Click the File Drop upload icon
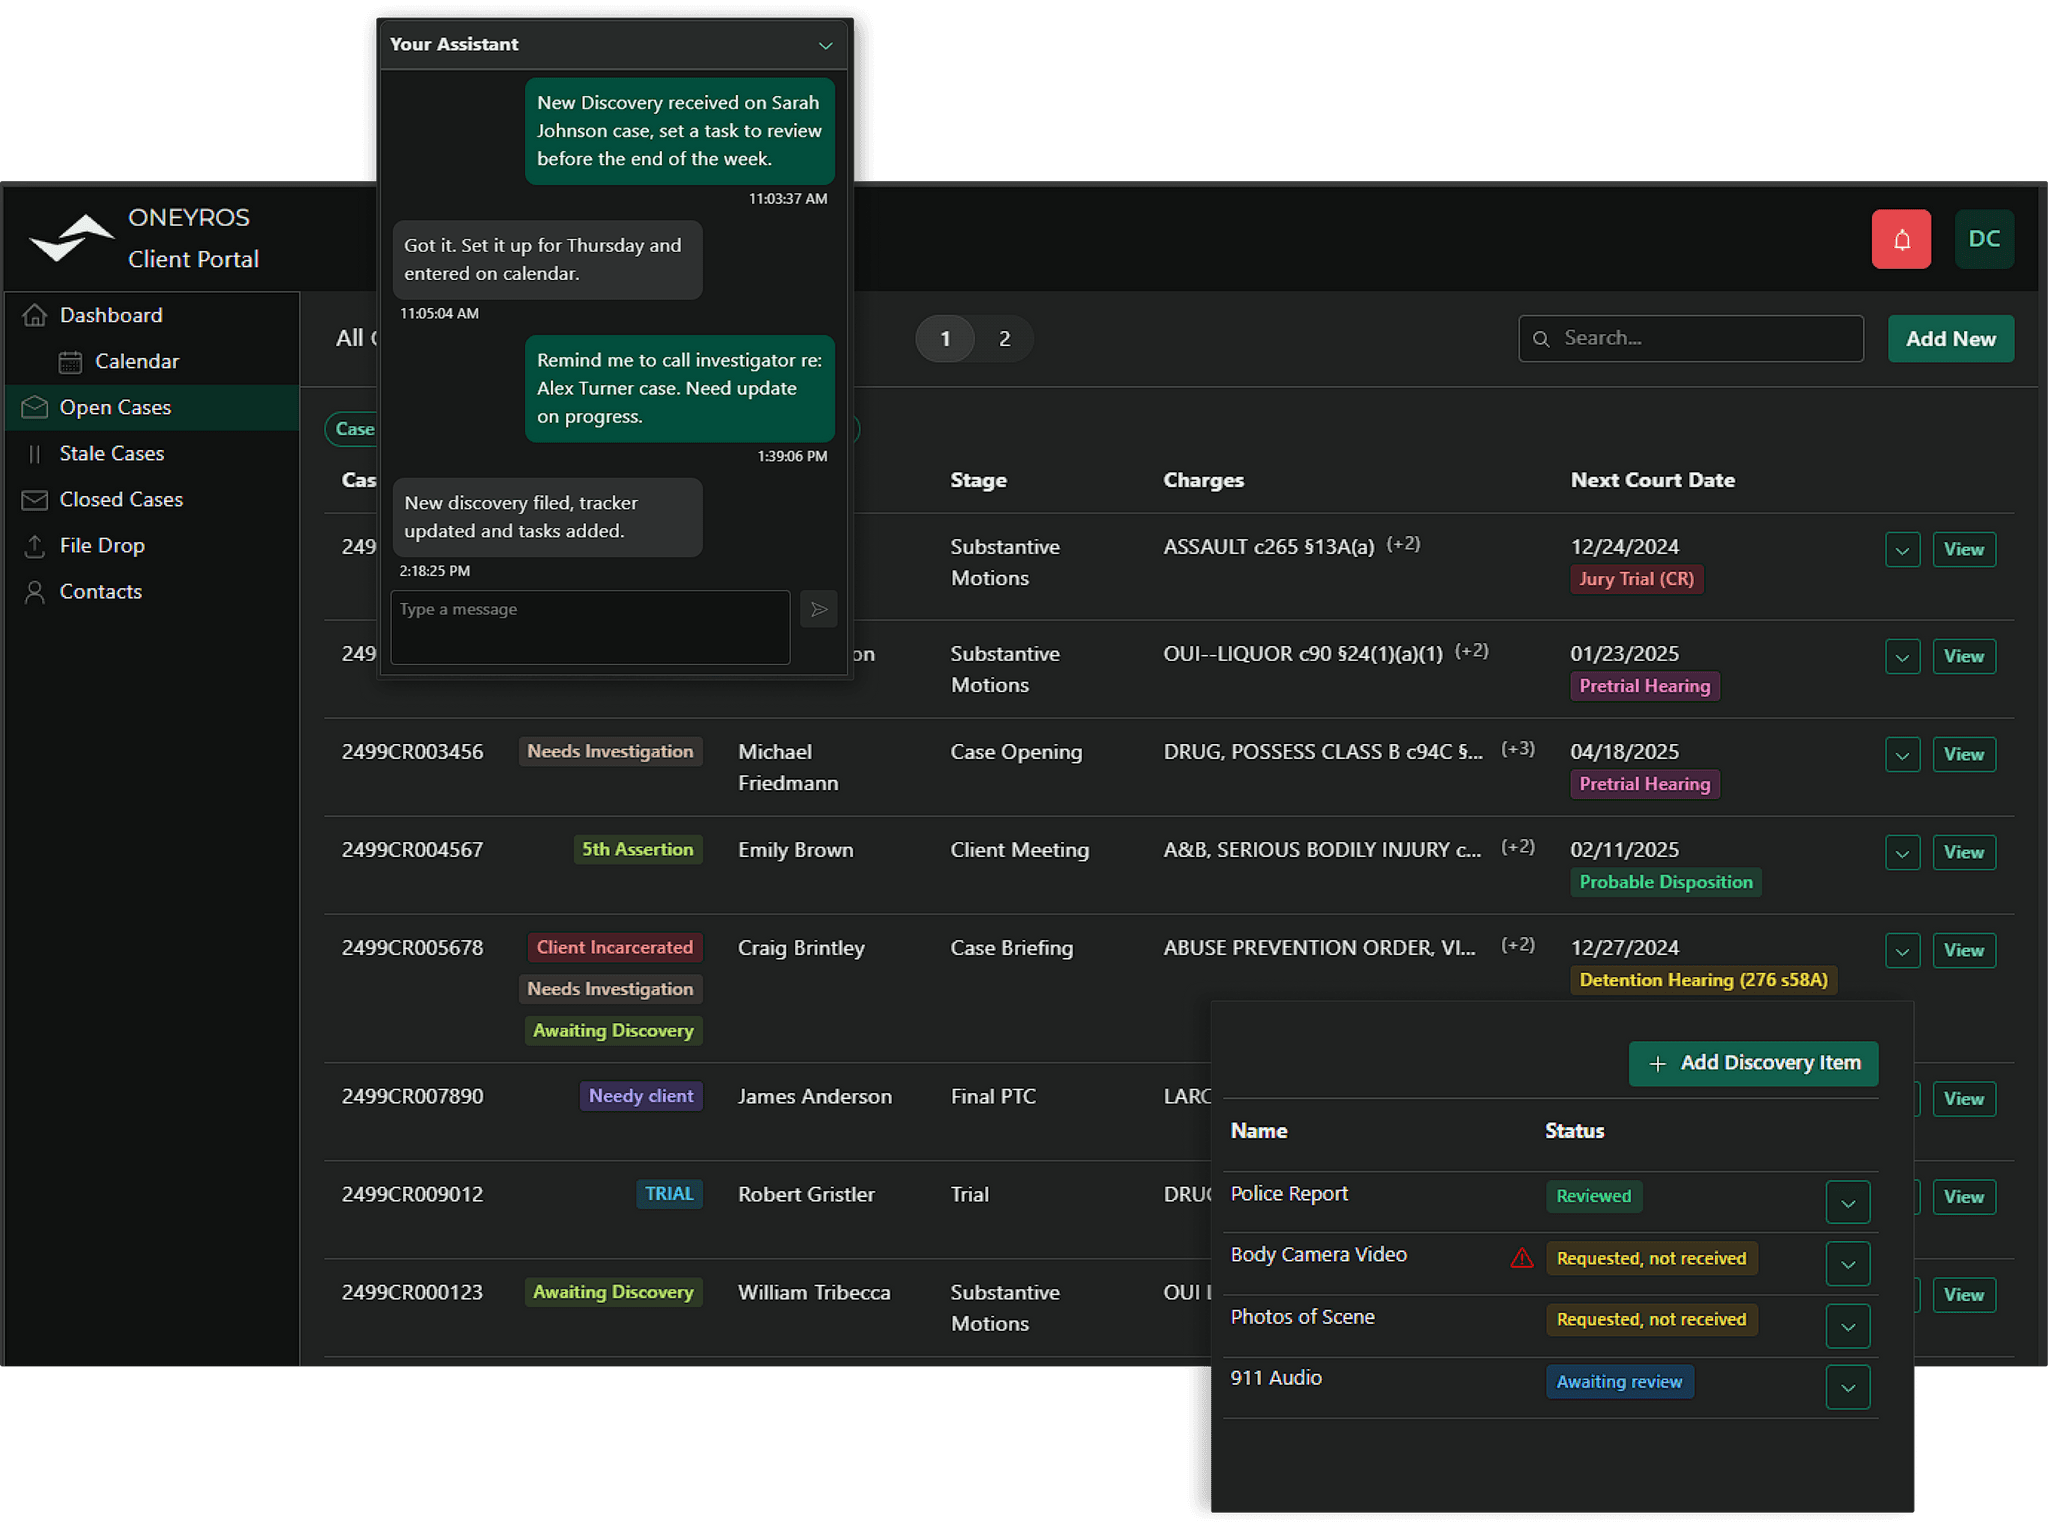This screenshot has height=1526, width=2048. point(35,546)
